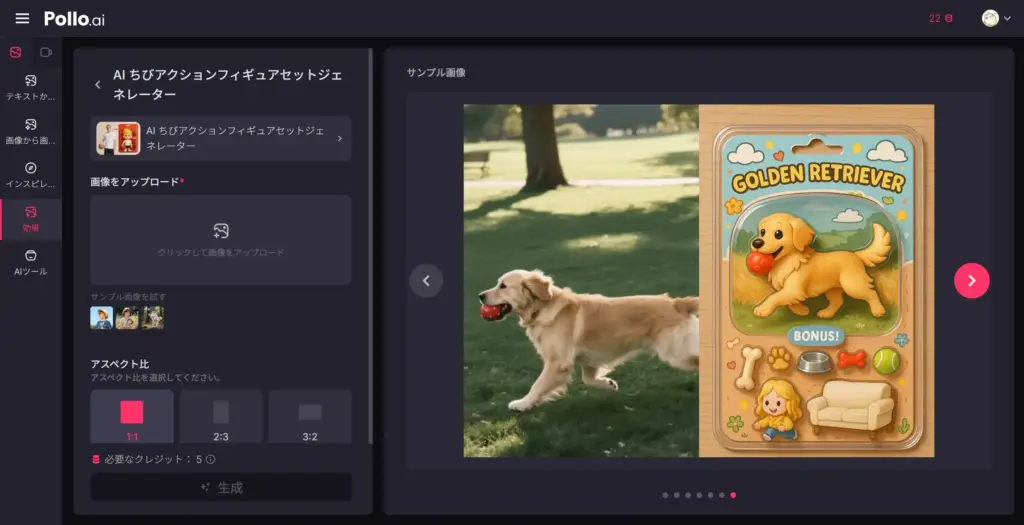Click the image upload area

[x=221, y=240]
